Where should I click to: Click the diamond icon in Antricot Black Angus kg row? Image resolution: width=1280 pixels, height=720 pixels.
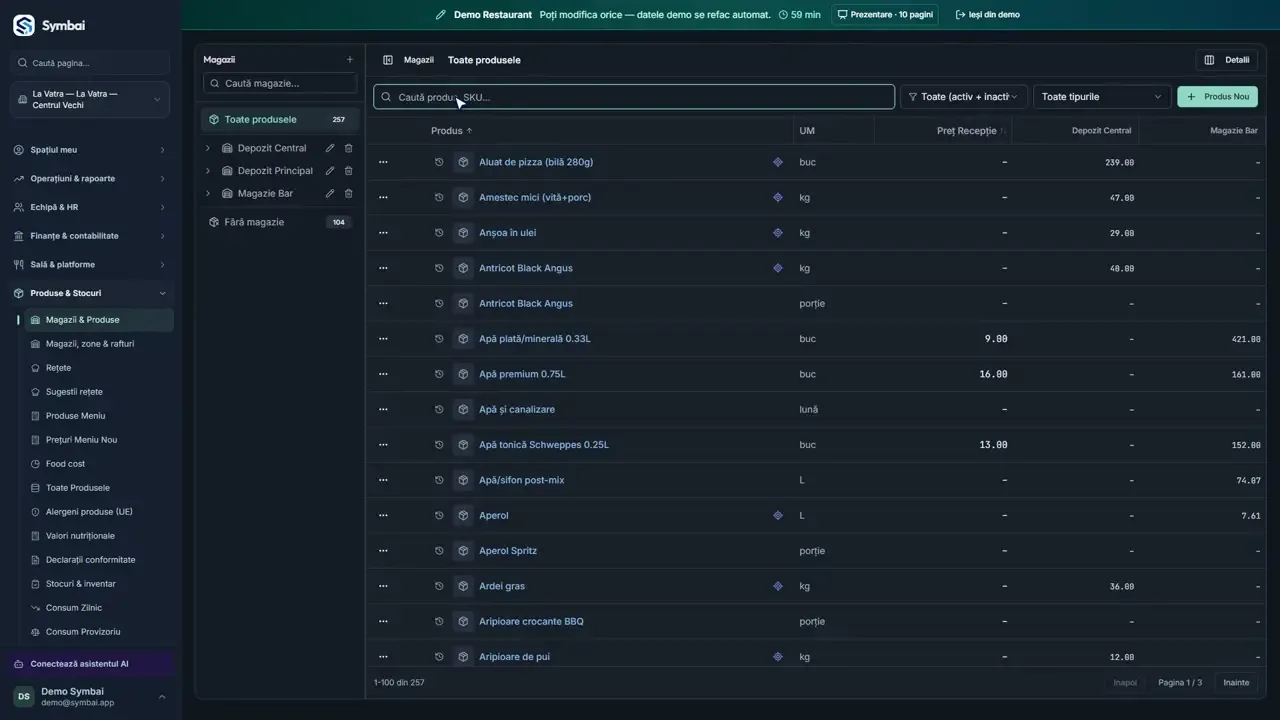[778, 268]
